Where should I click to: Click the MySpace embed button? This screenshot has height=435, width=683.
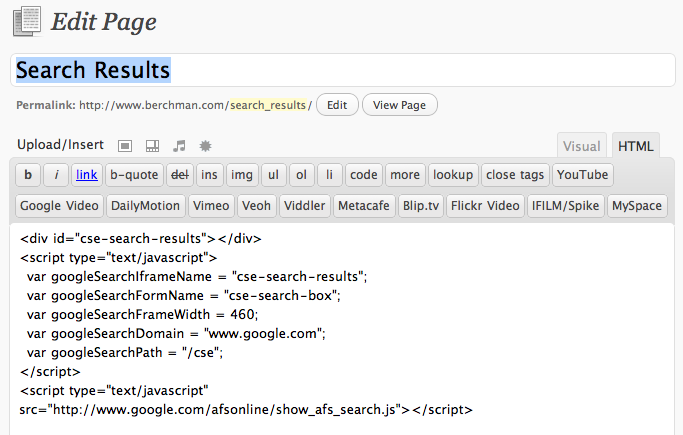click(x=637, y=206)
